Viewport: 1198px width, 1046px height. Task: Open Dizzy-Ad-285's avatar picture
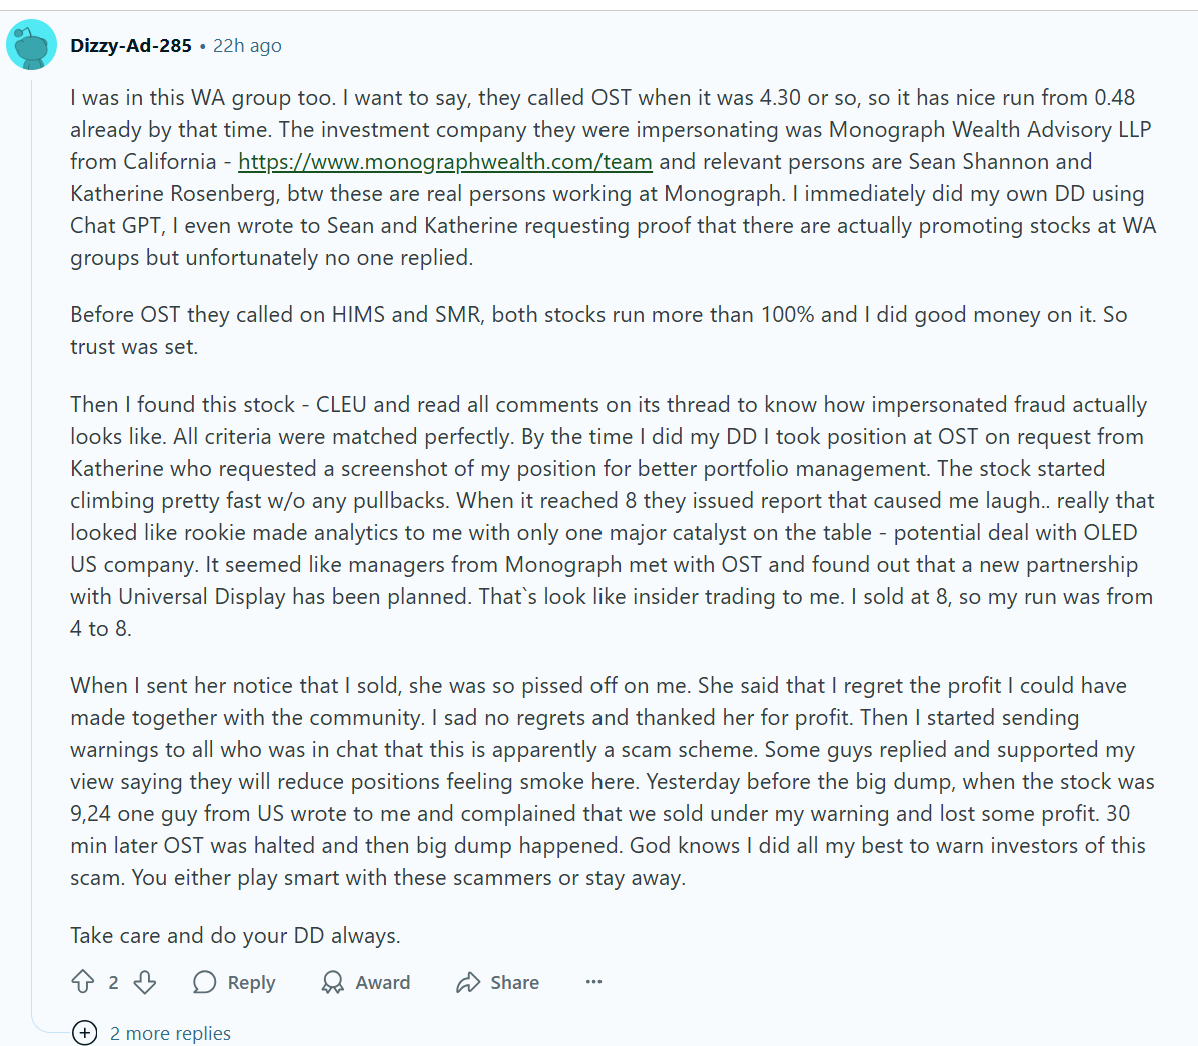pos(31,44)
